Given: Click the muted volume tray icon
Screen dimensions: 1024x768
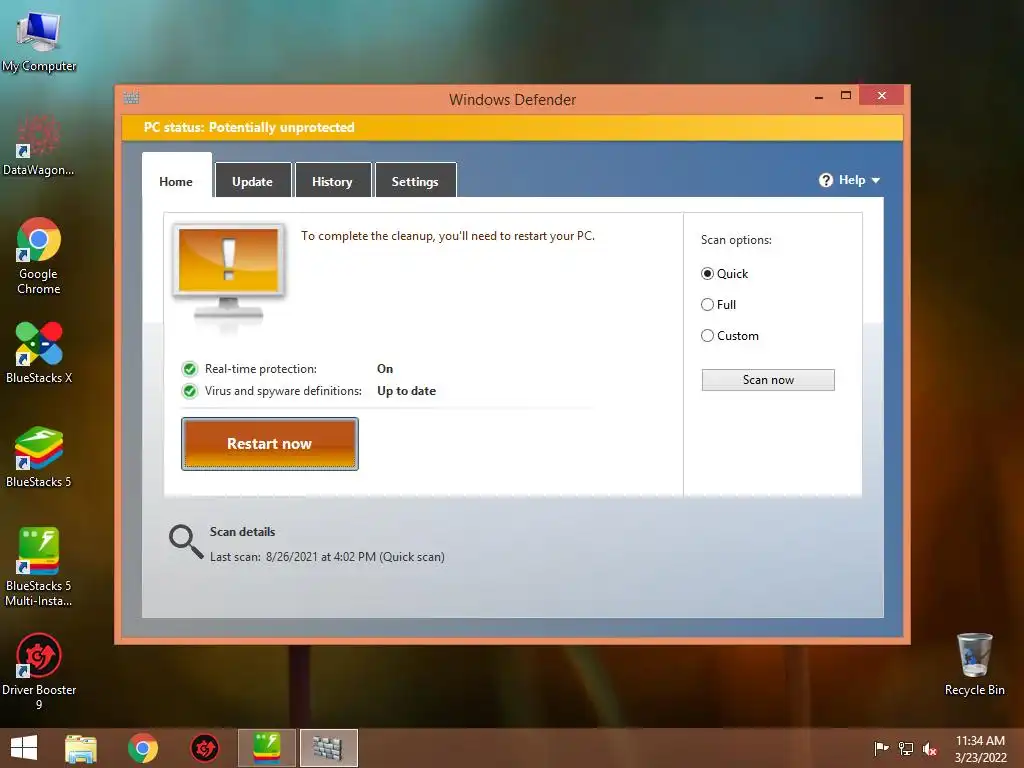Looking at the screenshot, I should [x=930, y=749].
